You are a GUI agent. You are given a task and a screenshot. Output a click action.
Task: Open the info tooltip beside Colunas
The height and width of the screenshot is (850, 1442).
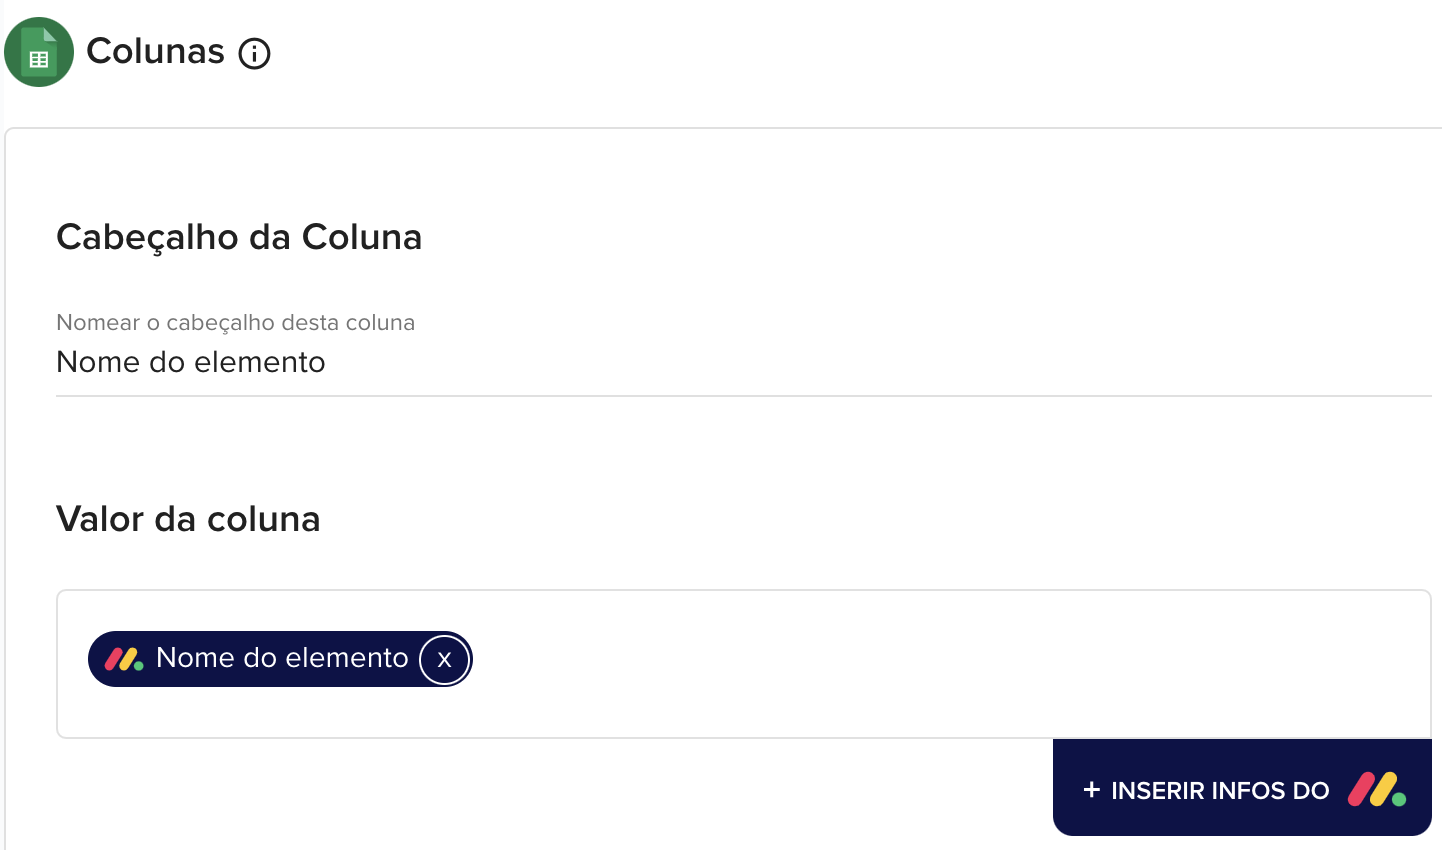(x=254, y=53)
